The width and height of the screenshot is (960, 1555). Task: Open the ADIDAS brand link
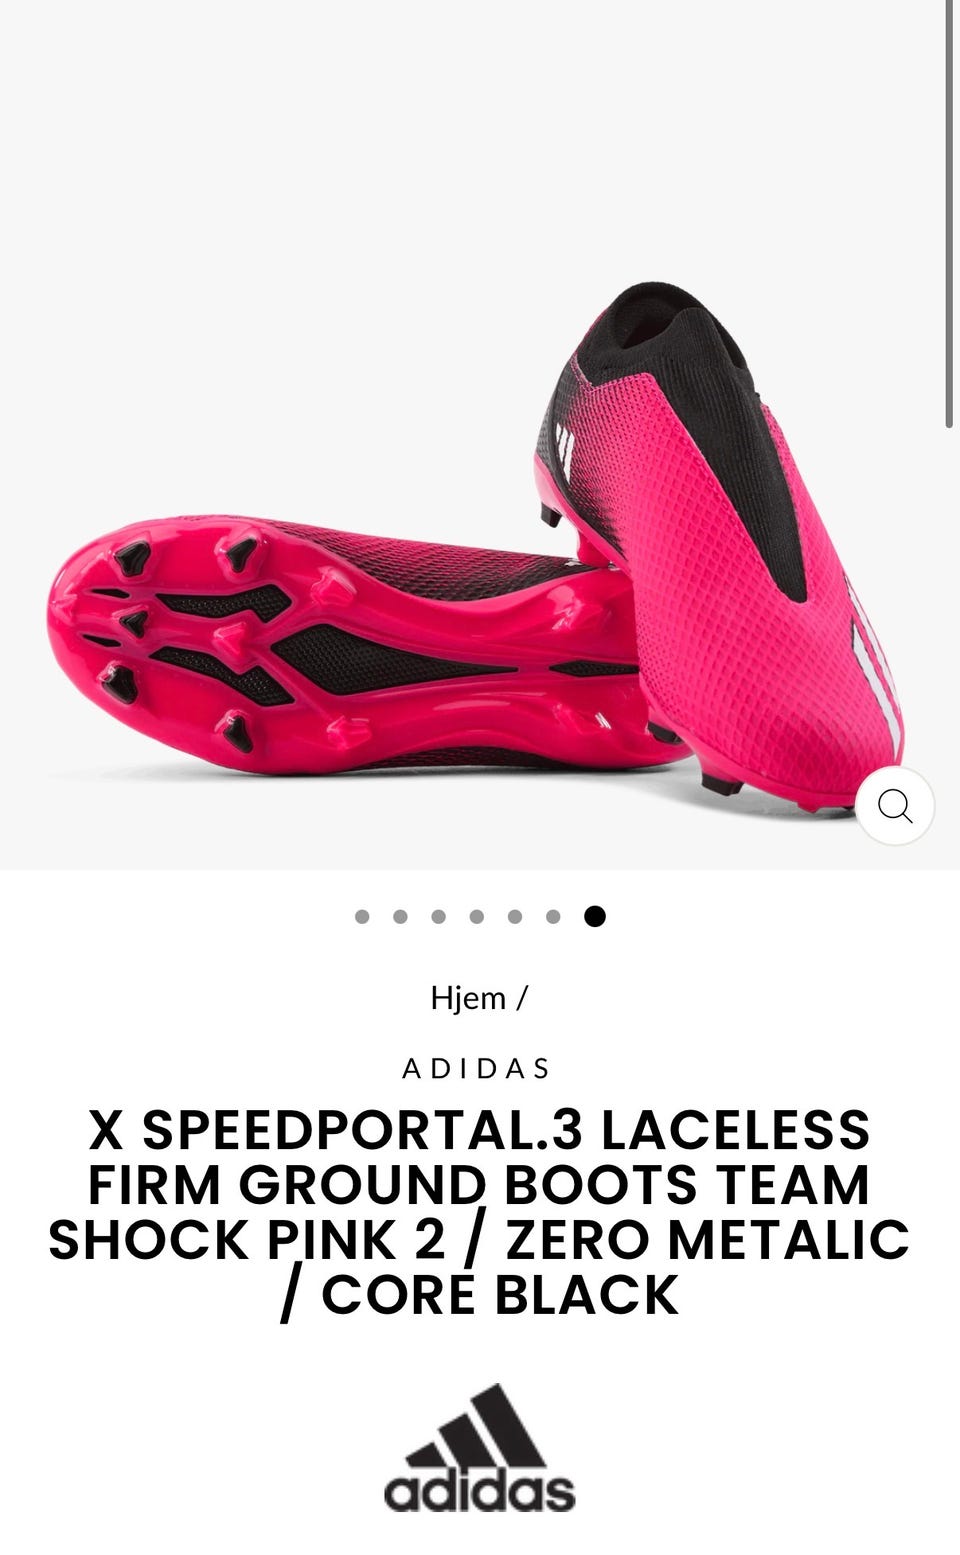[477, 1069]
